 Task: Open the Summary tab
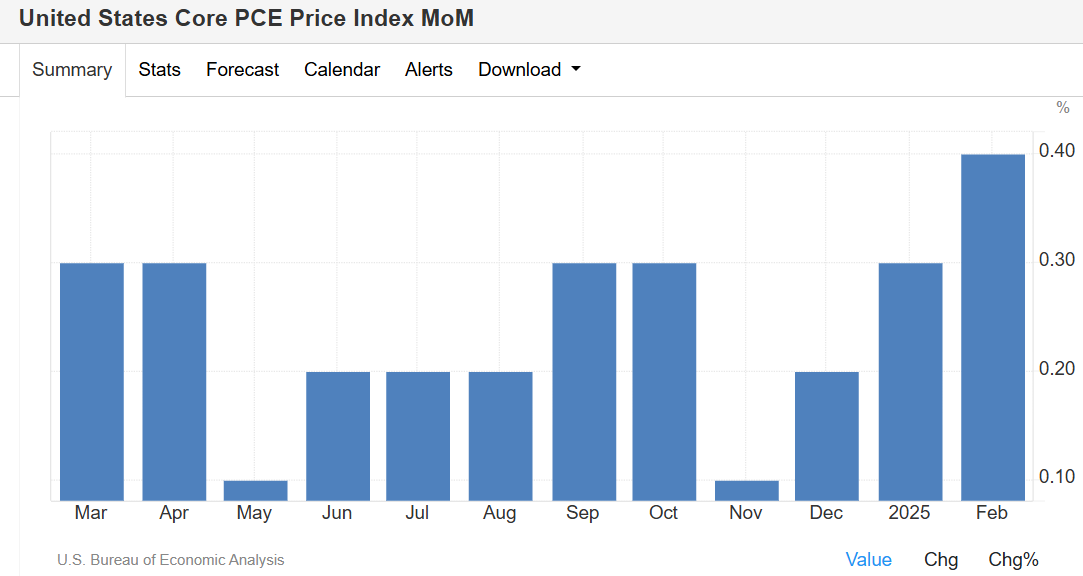[x=72, y=70]
